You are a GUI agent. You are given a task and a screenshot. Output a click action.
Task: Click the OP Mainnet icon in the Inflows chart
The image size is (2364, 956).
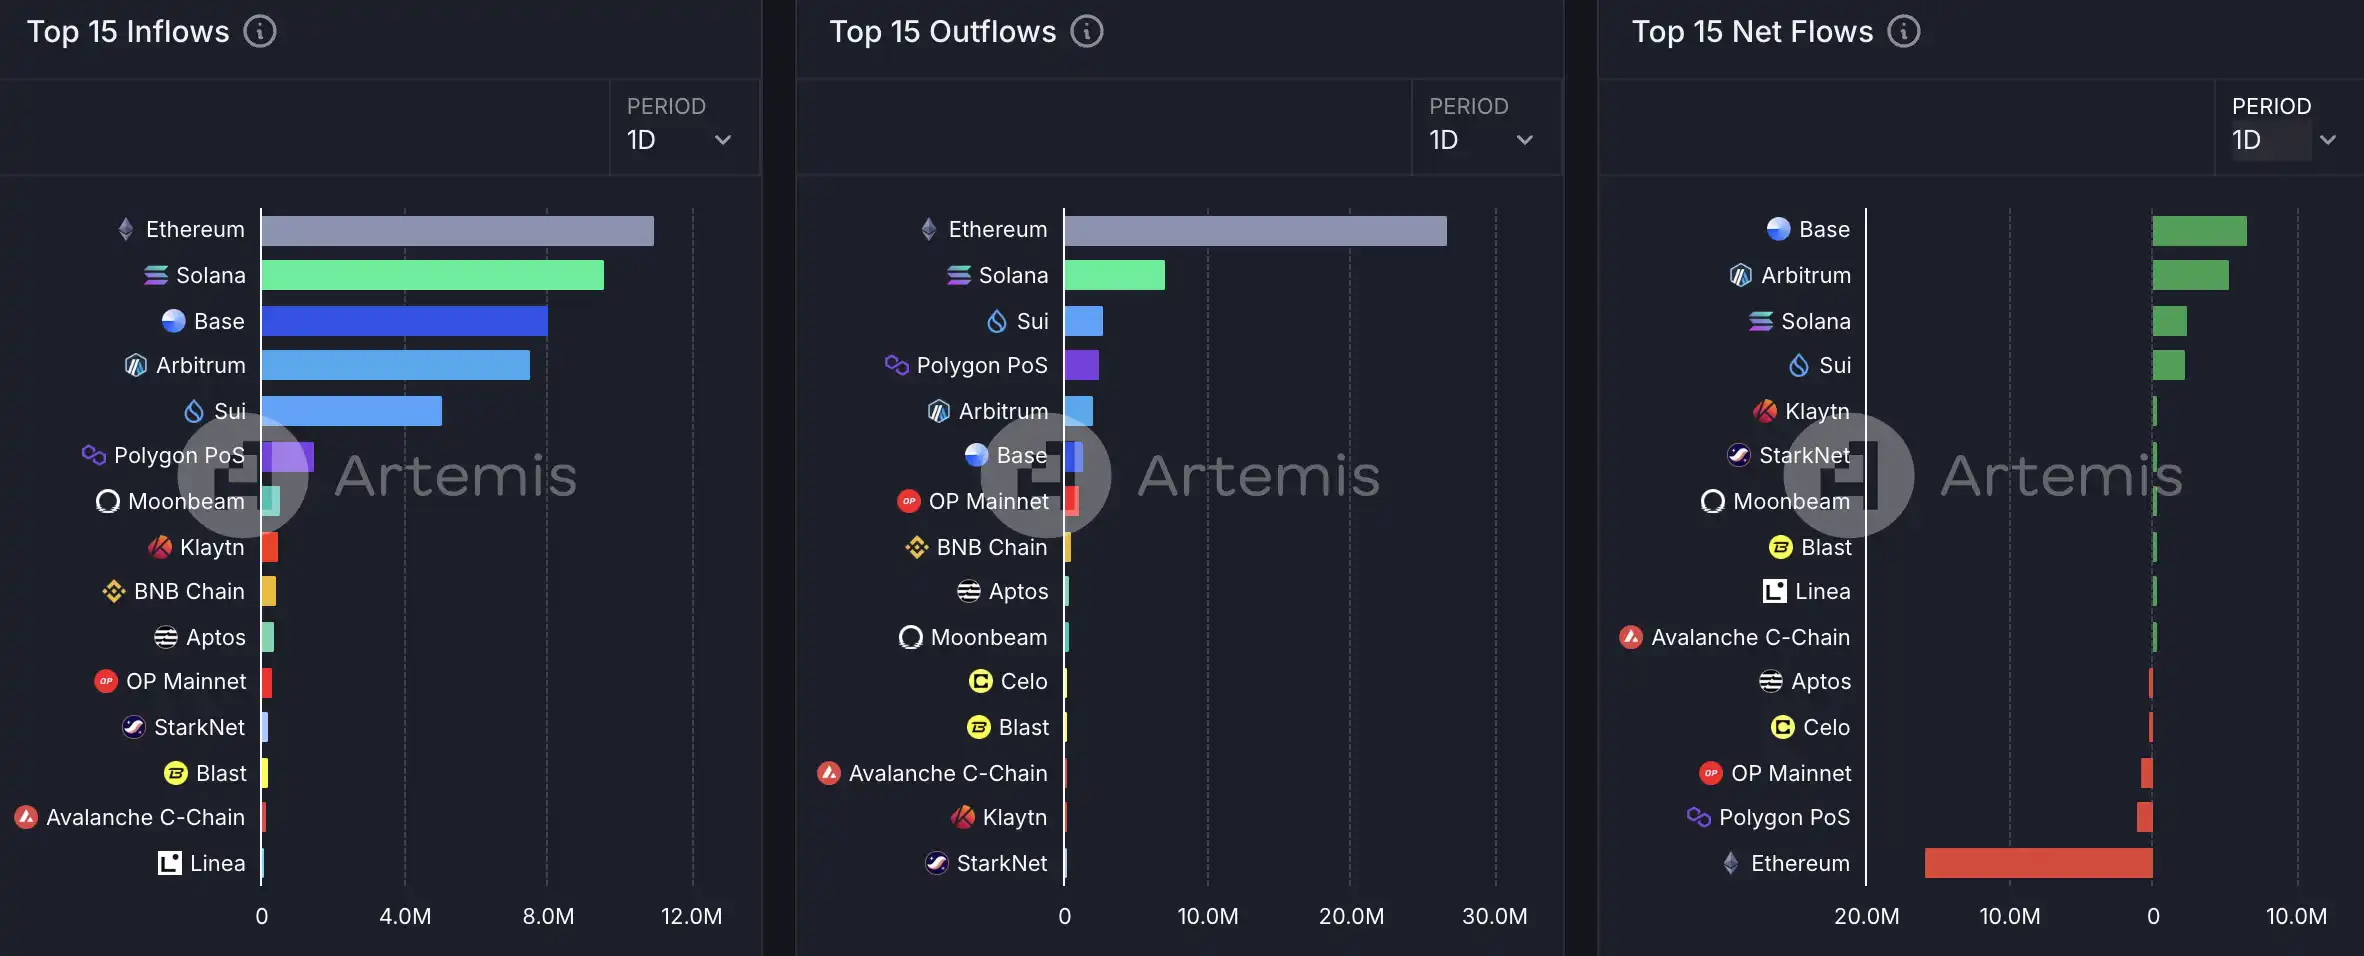point(106,682)
